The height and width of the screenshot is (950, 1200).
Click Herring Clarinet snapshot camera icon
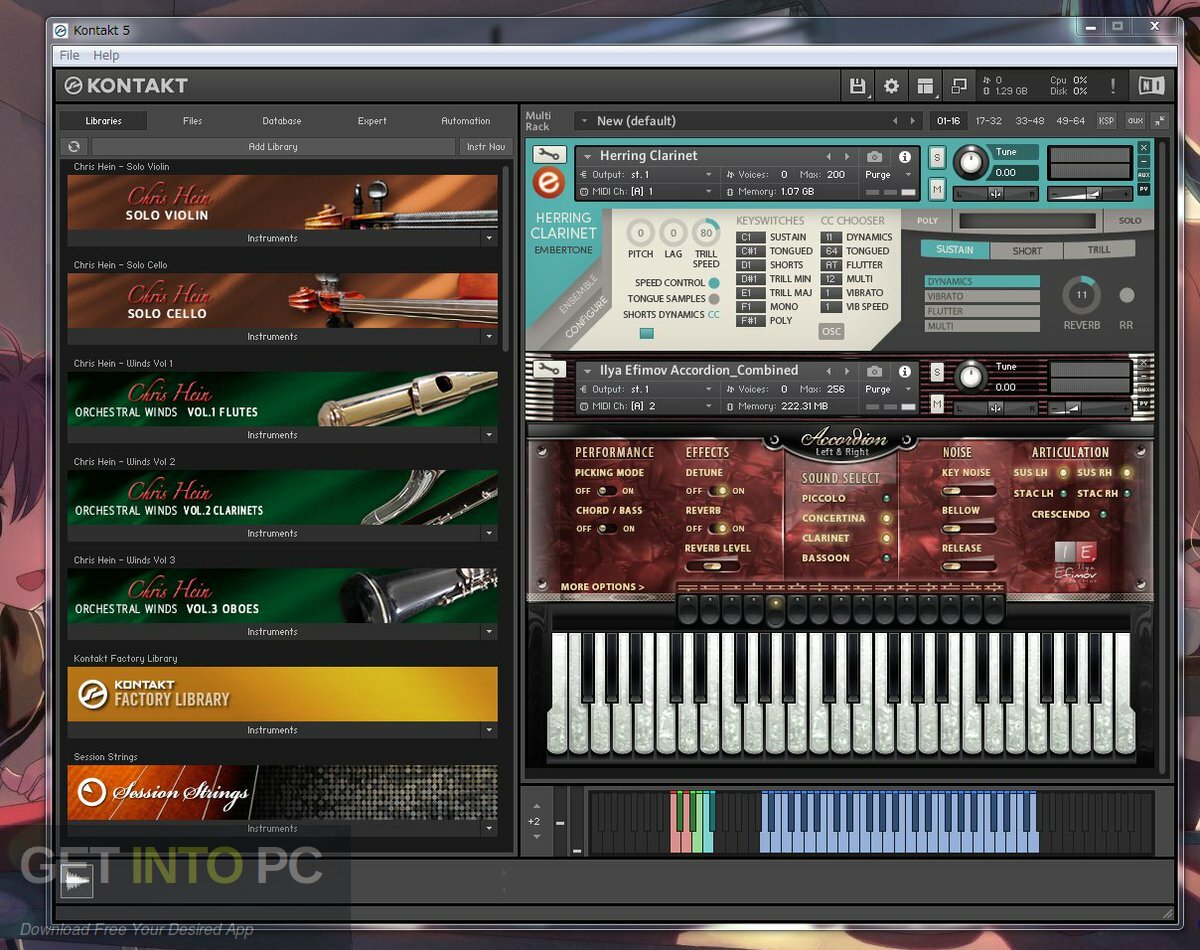[x=875, y=156]
